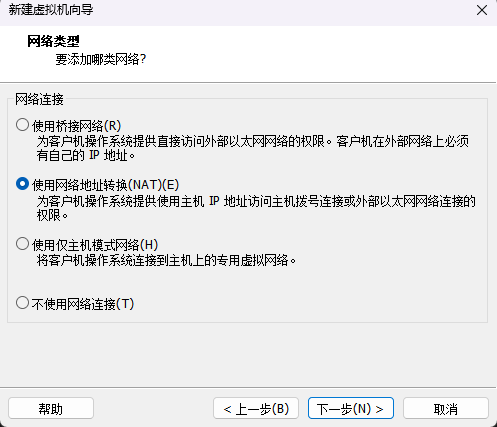The image size is (497, 427).
Task: Click the 网络类型 bold heading
Action: pos(53,41)
